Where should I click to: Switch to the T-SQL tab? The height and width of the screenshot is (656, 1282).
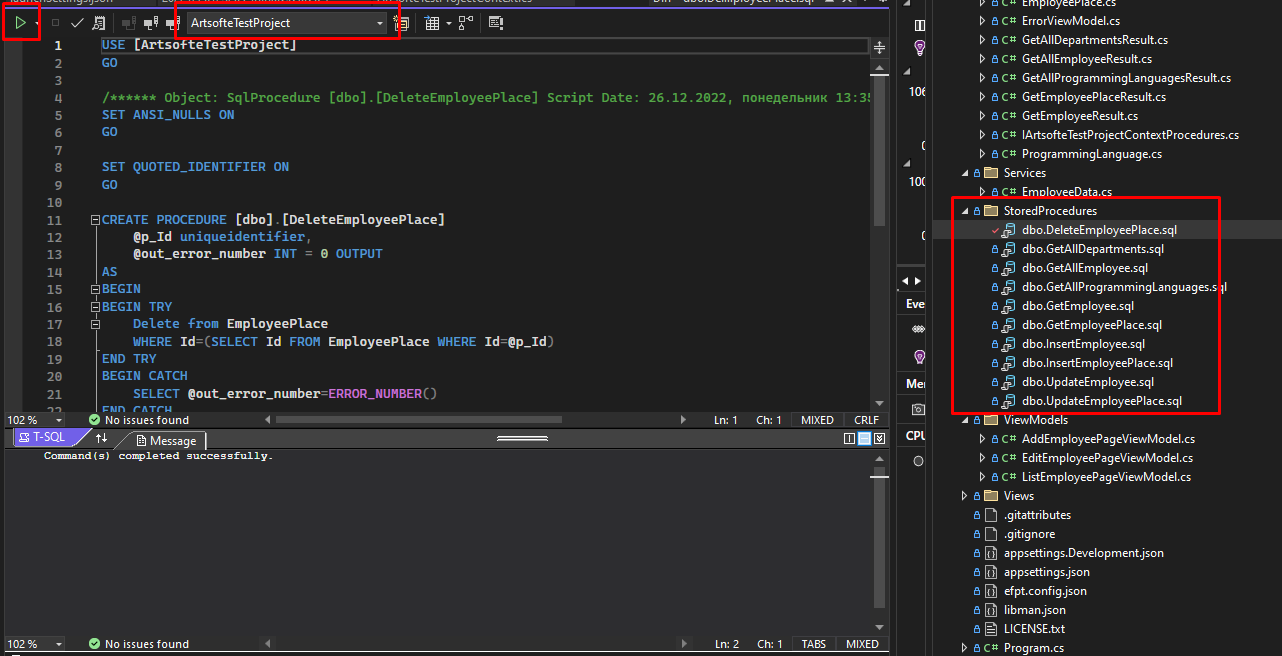[48, 437]
